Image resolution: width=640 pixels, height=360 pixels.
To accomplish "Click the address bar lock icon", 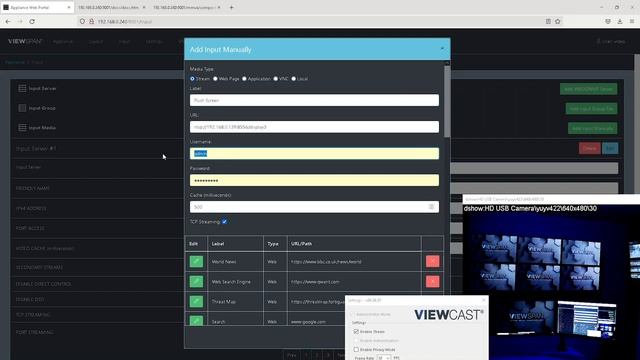I will click(x=91, y=21).
